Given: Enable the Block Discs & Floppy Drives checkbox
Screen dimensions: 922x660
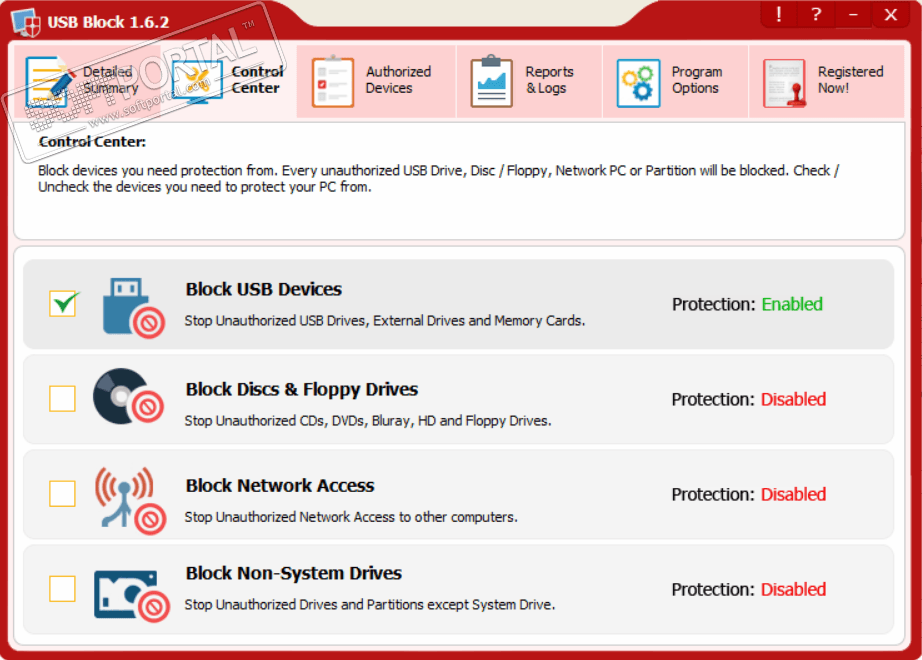Looking at the screenshot, I should click(62, 399).
